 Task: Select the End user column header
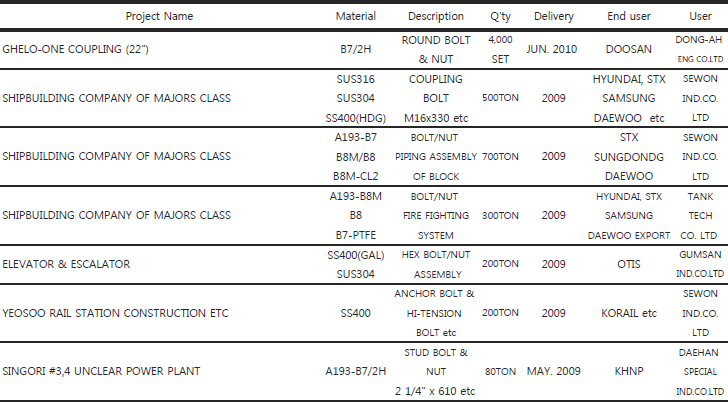(x=629, y=16)
